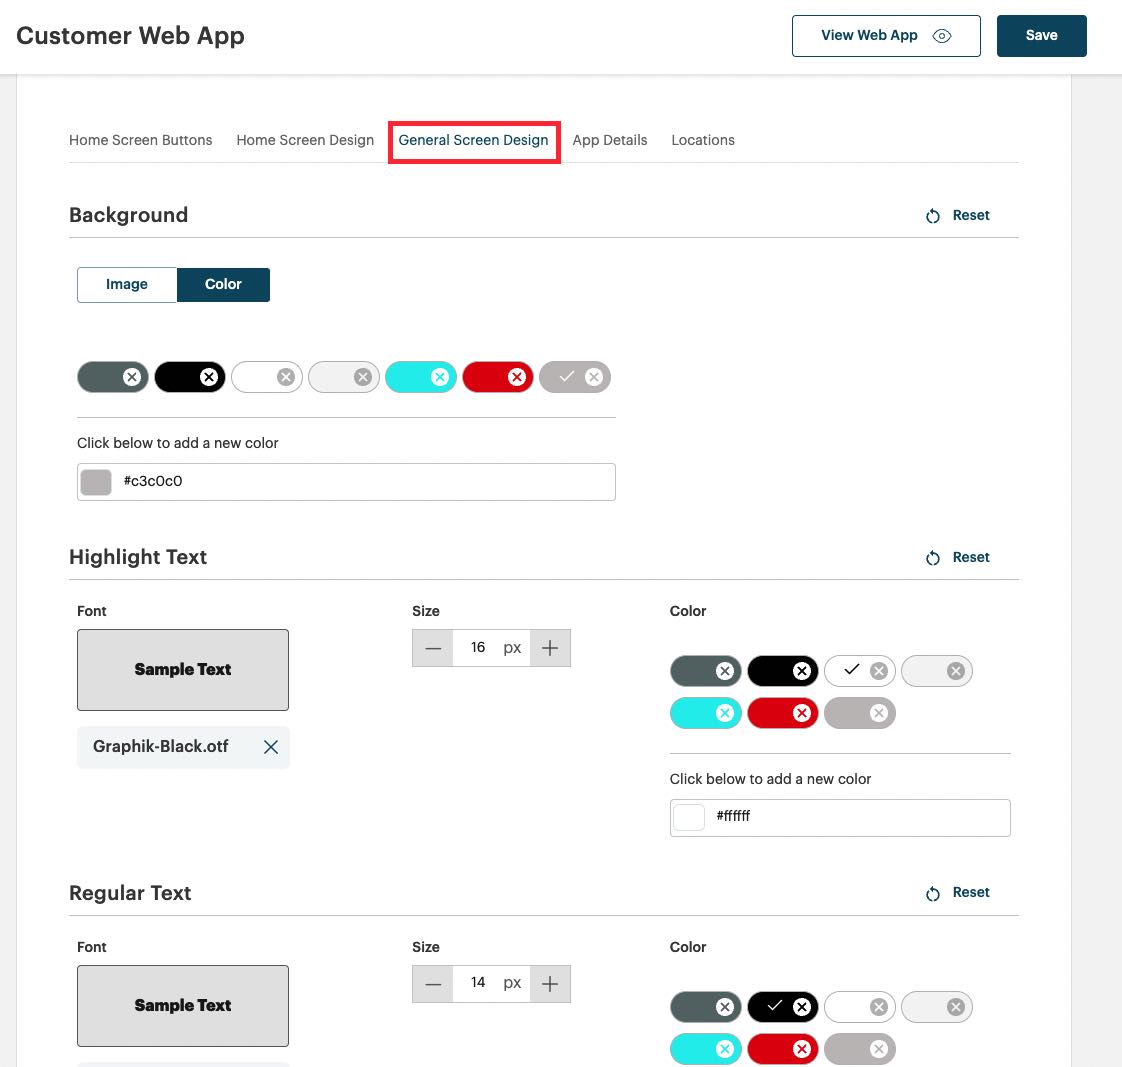This screenshot has width=1122, height=1067.
Task: Decrease Highlight Text size with minus stepper
Action: click(x=432, y=648)
